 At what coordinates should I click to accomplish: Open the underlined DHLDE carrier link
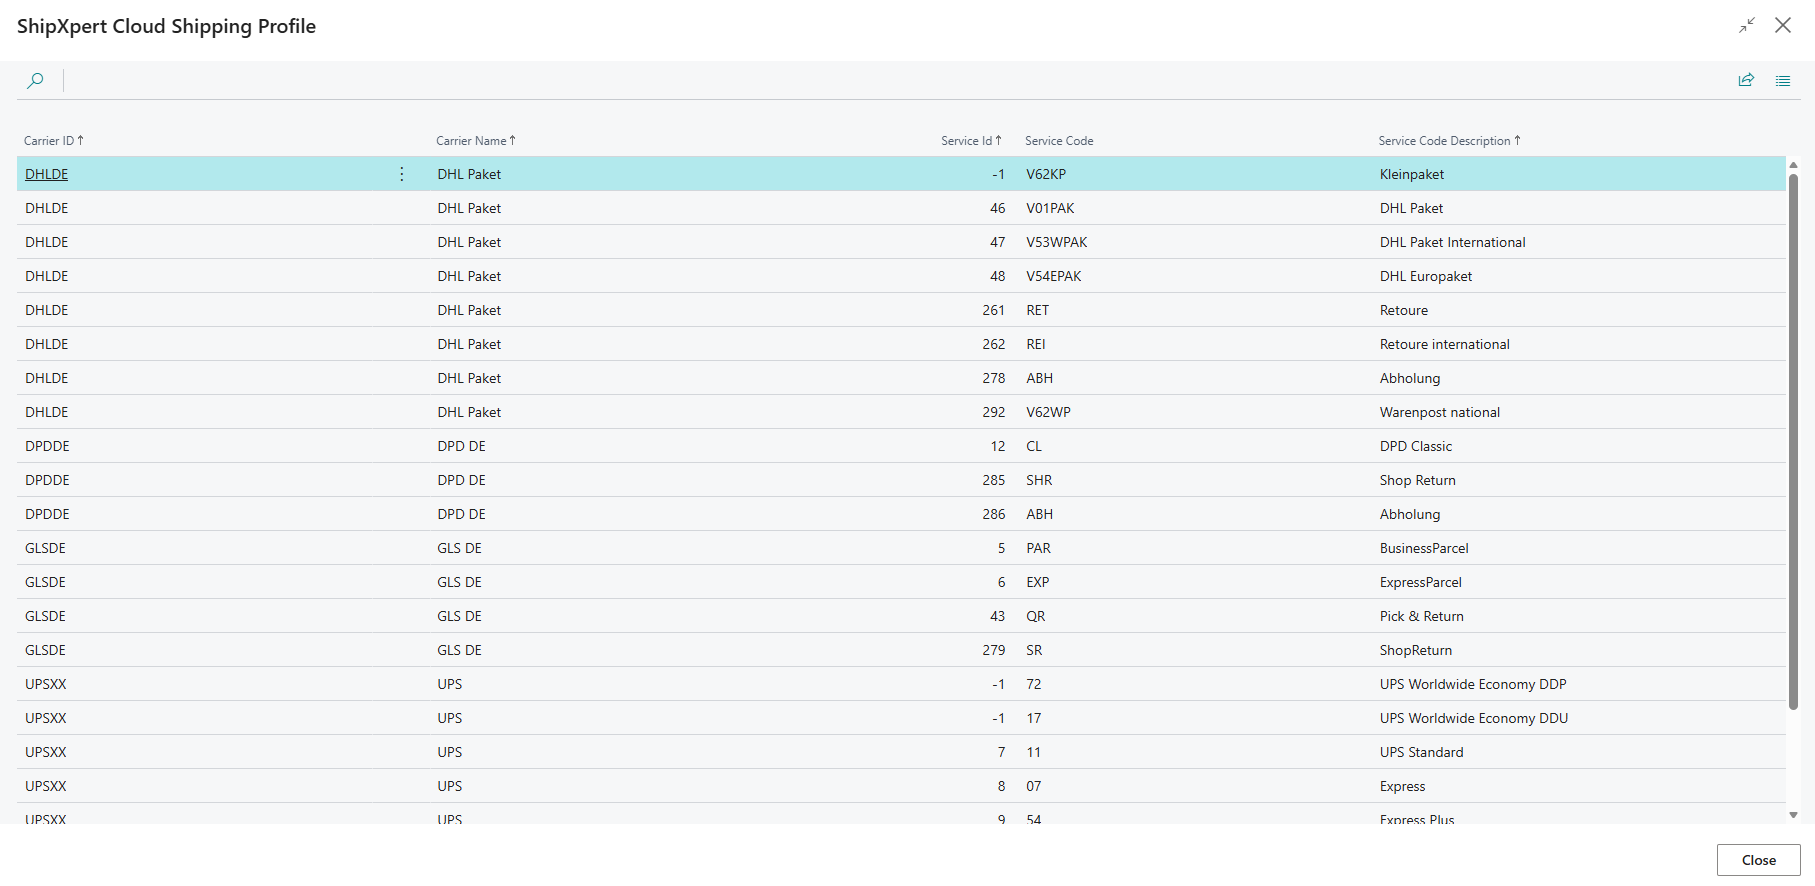coord(47,174)
